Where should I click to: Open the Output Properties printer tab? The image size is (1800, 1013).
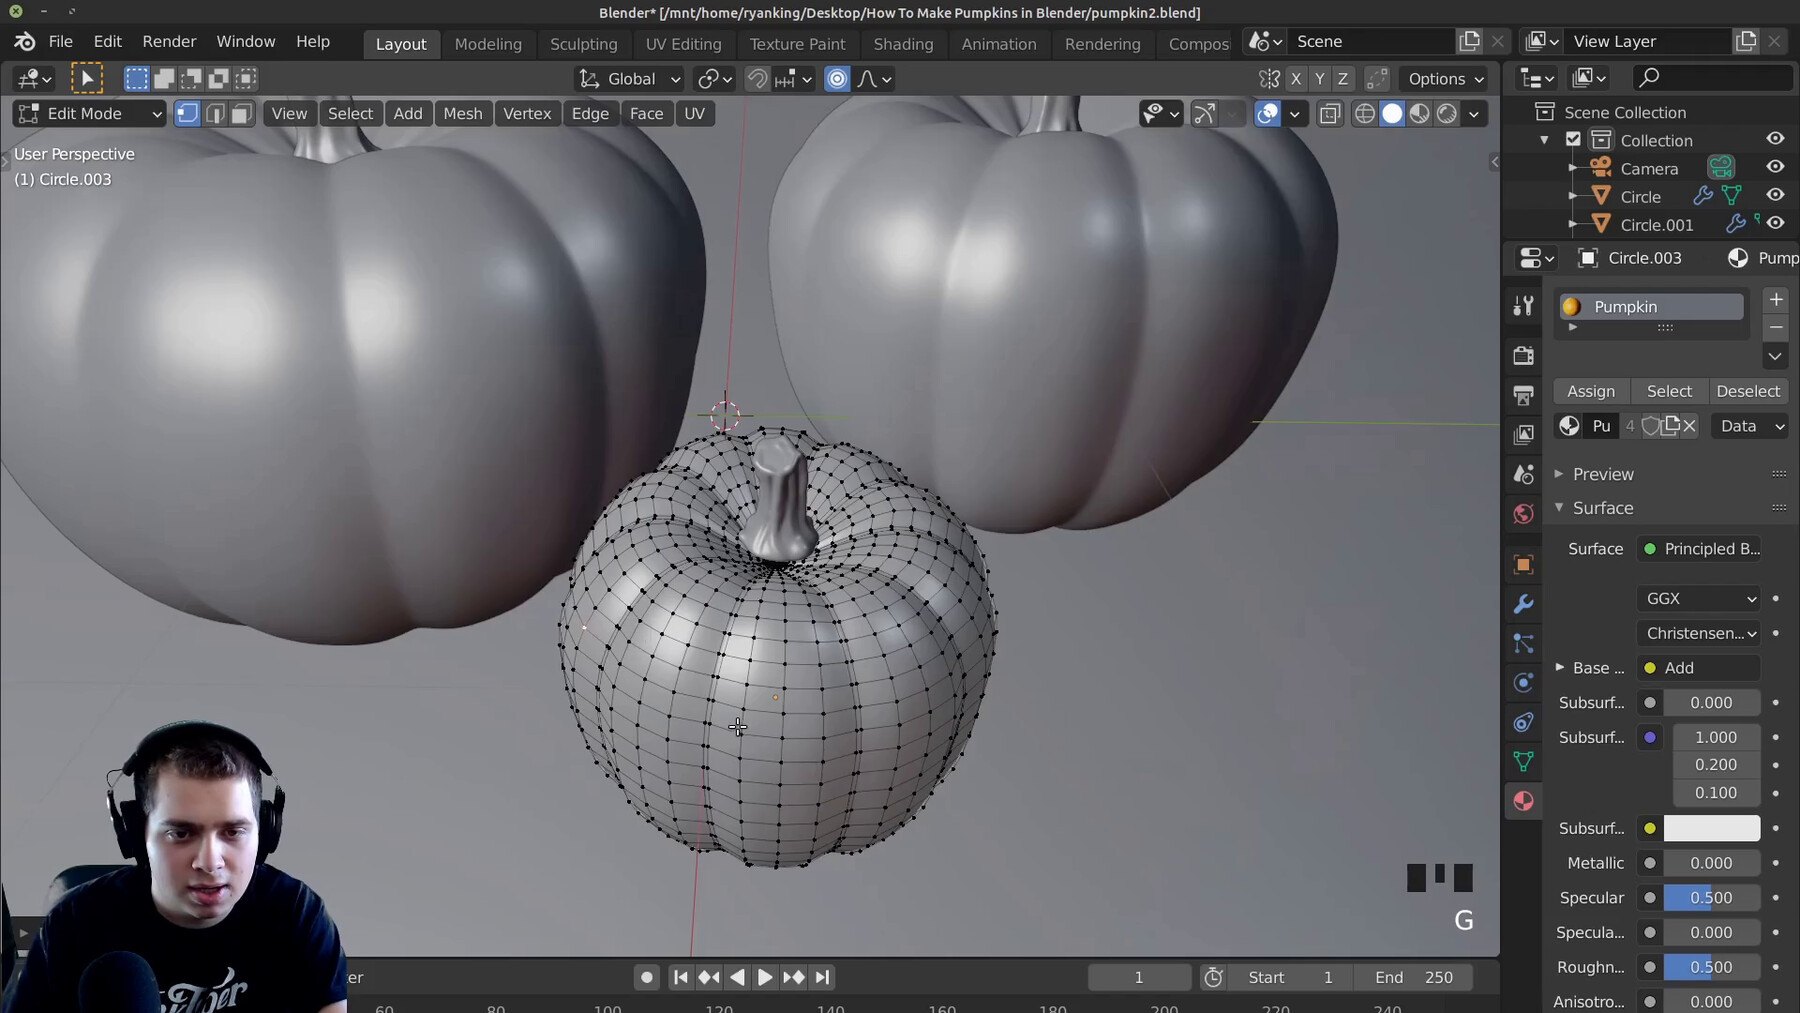tap(1523, 395)
